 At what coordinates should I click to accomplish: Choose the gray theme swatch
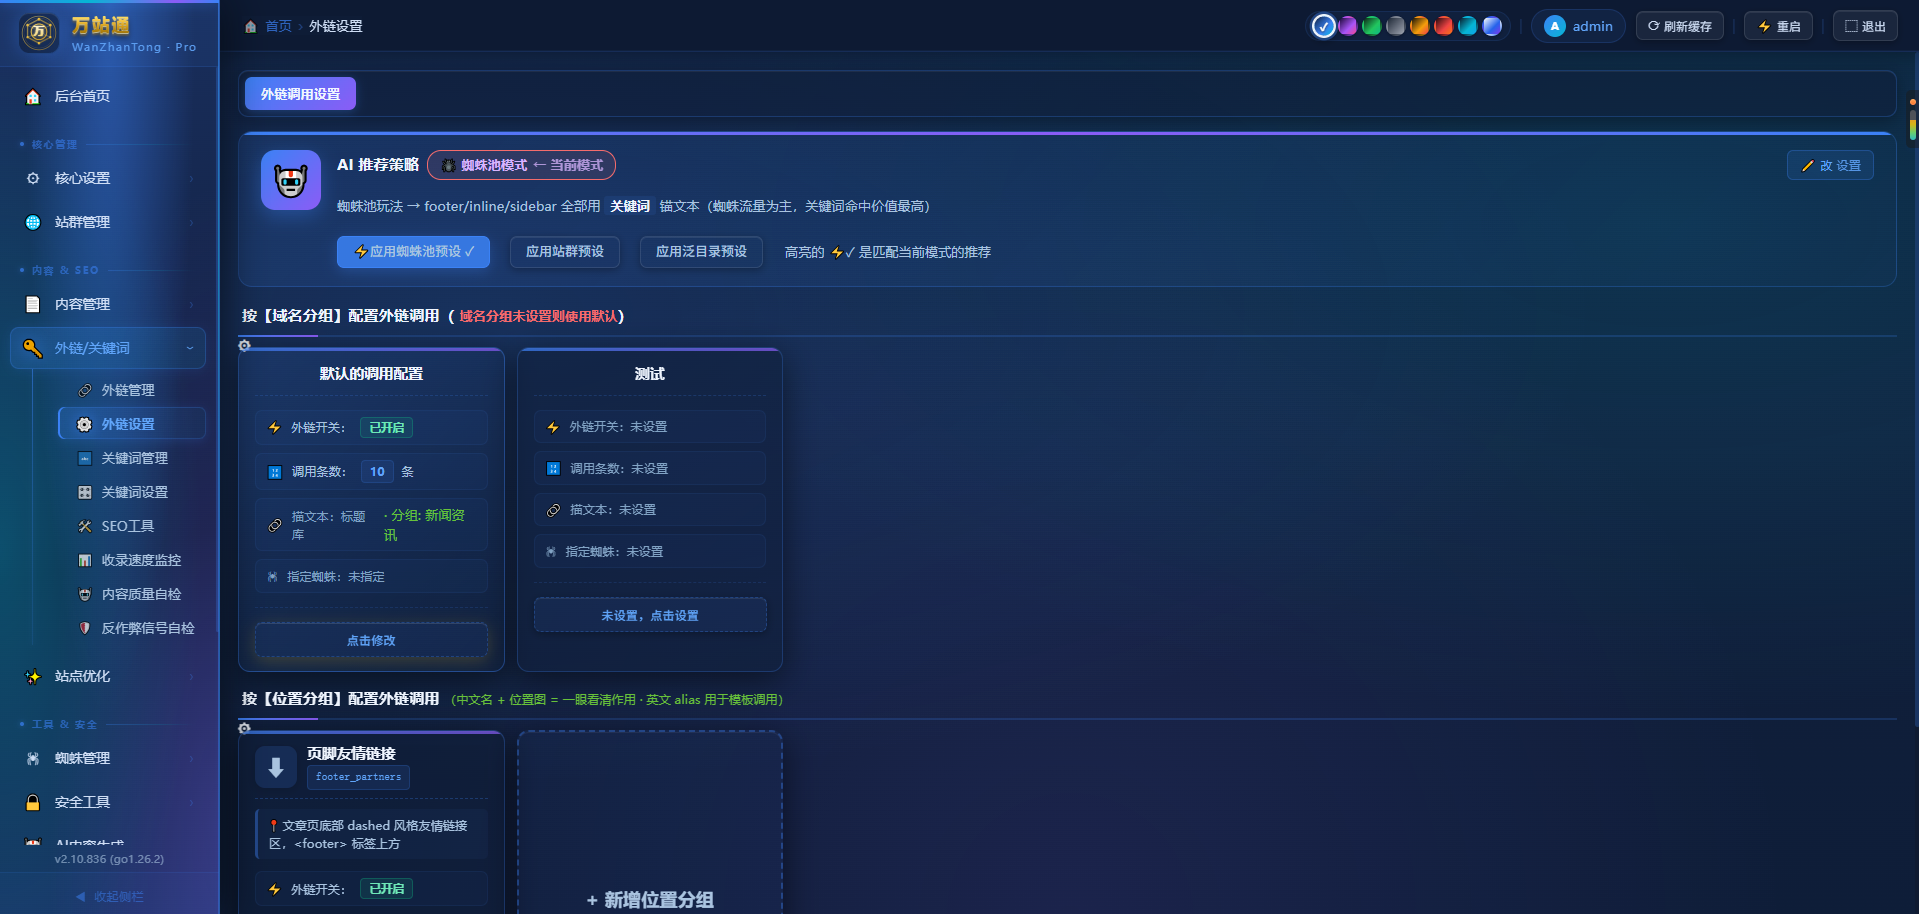[x=1395, y=26]
